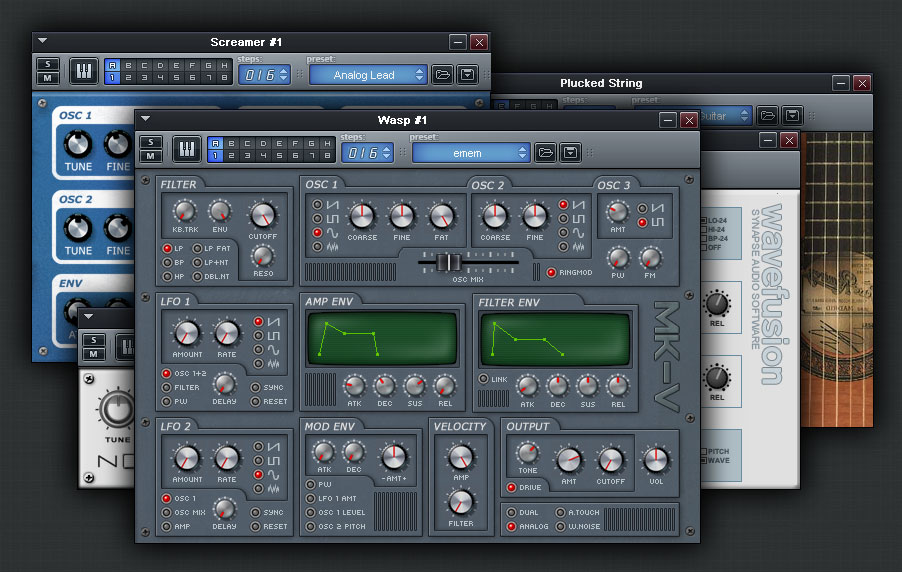Expand the Wasp #1 window menu arrow
The width and height of the screenshot is (902, 572).
tap(146, 119)
